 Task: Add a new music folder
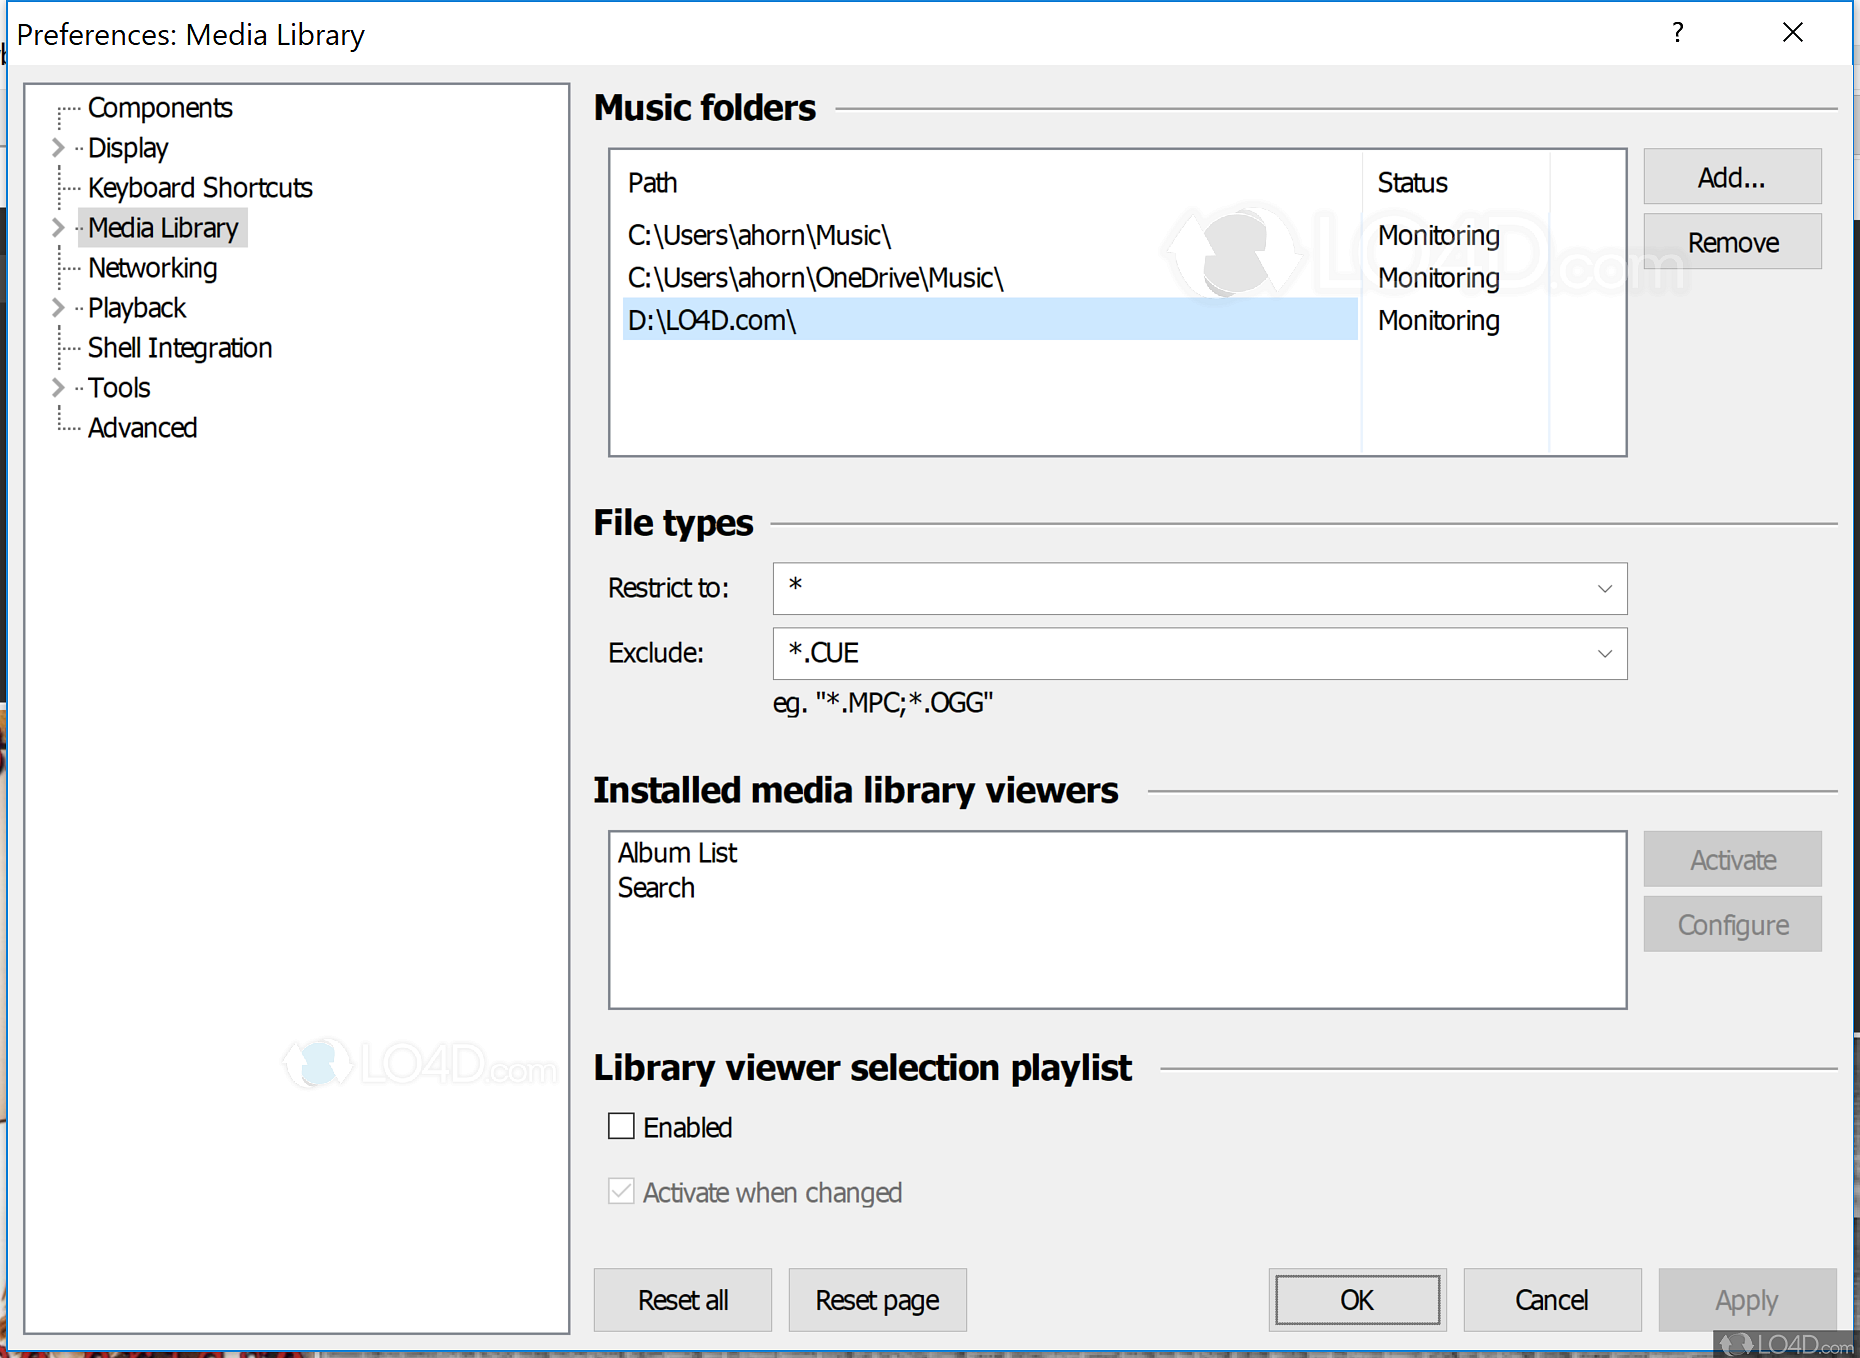(x=1732, y=176)
